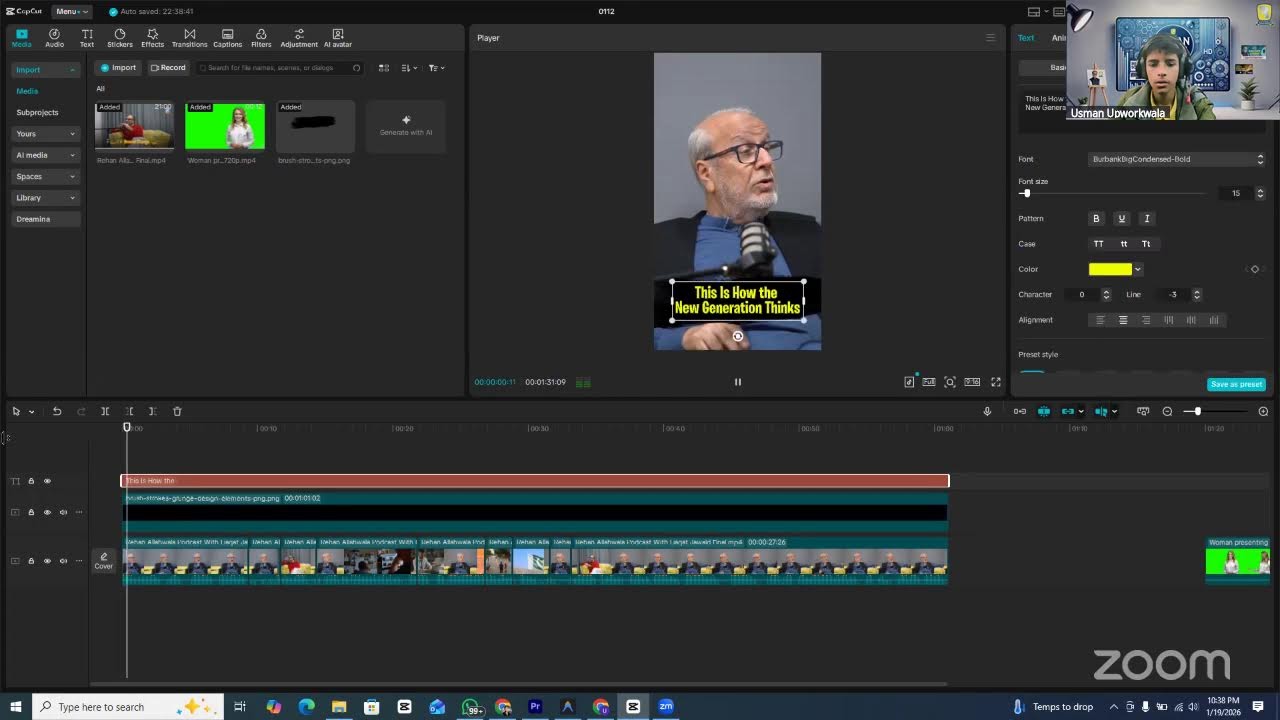Hide the brush-strokes overlay track
This screenshot has width=1280, height=720.
47,512
